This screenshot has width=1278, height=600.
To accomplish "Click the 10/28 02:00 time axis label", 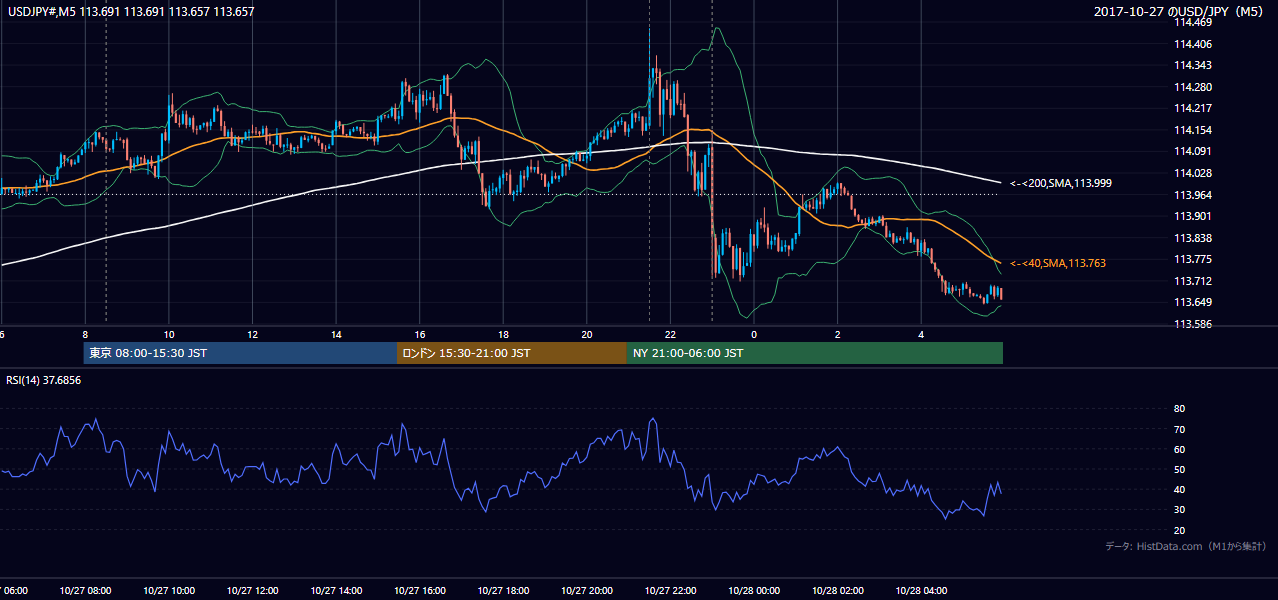I will click(838, 590).
